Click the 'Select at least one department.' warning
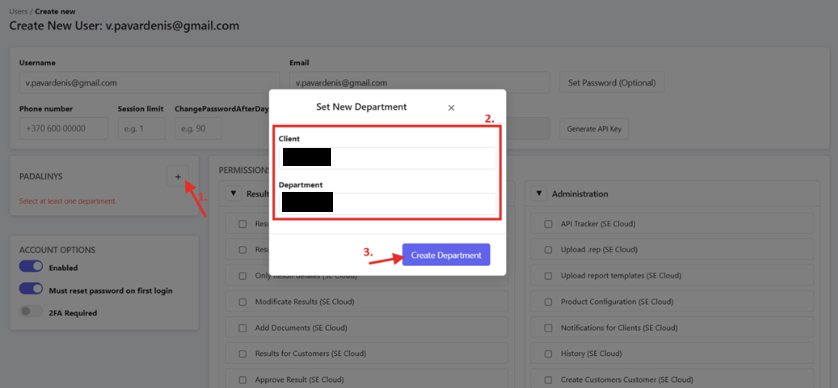 (x=68, y=201)
